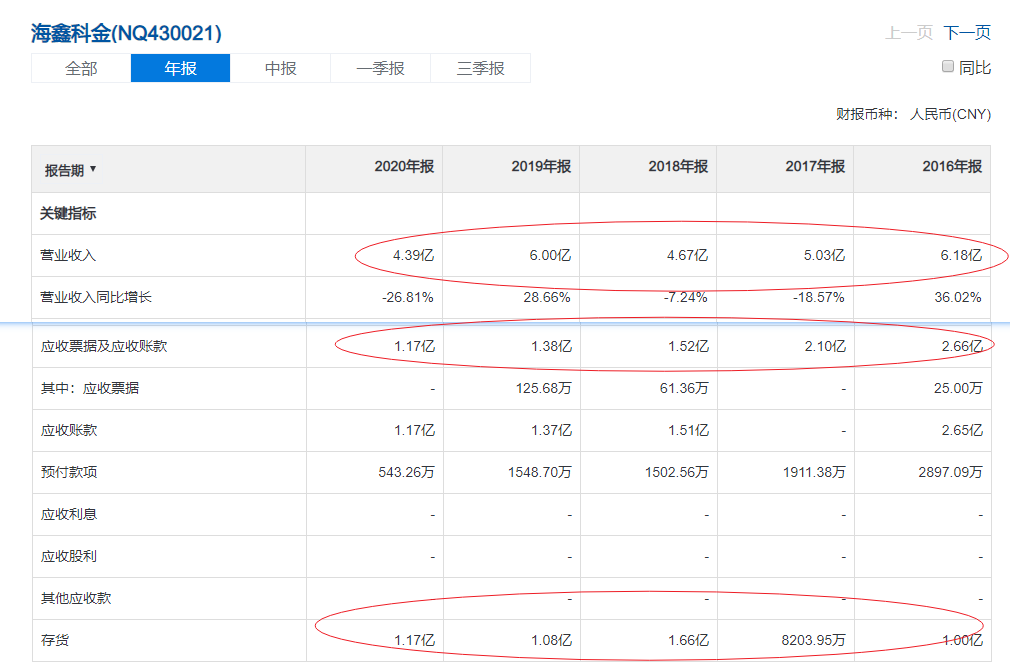Click the 关键指标 section row
The image size is (1010, 662).
(x=511, y=214)
